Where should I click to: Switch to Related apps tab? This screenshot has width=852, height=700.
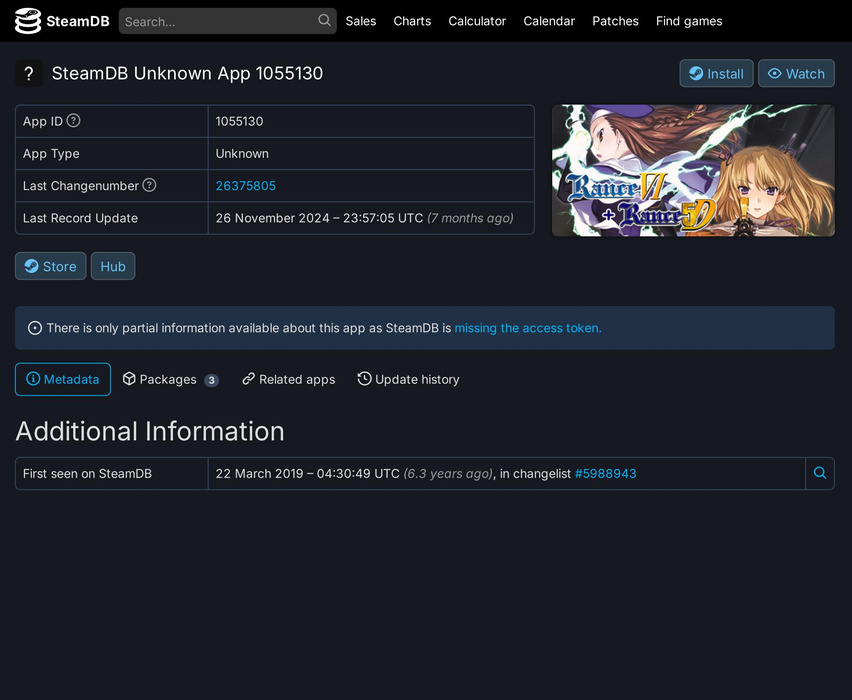pyautogui.click(x=289, y=379)
